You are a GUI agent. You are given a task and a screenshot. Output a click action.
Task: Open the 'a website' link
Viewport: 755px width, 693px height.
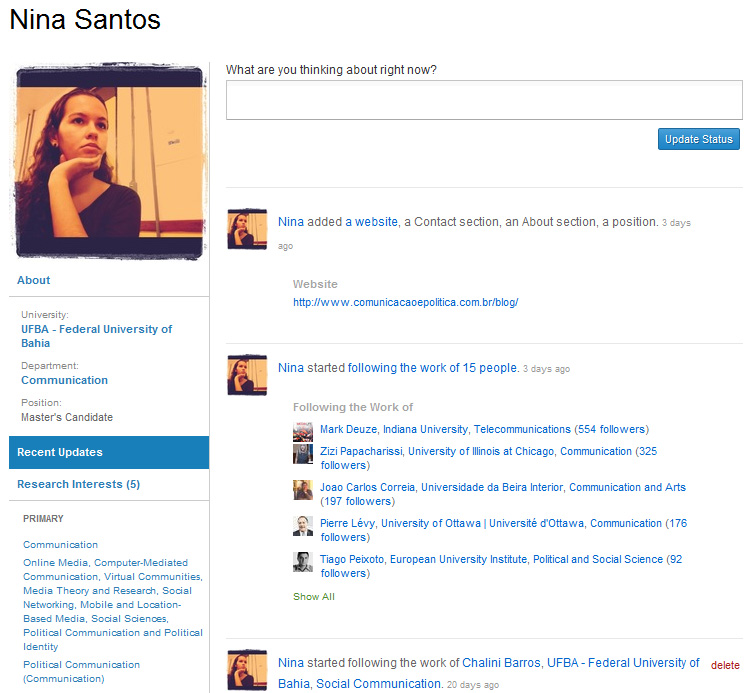[371, 222]
